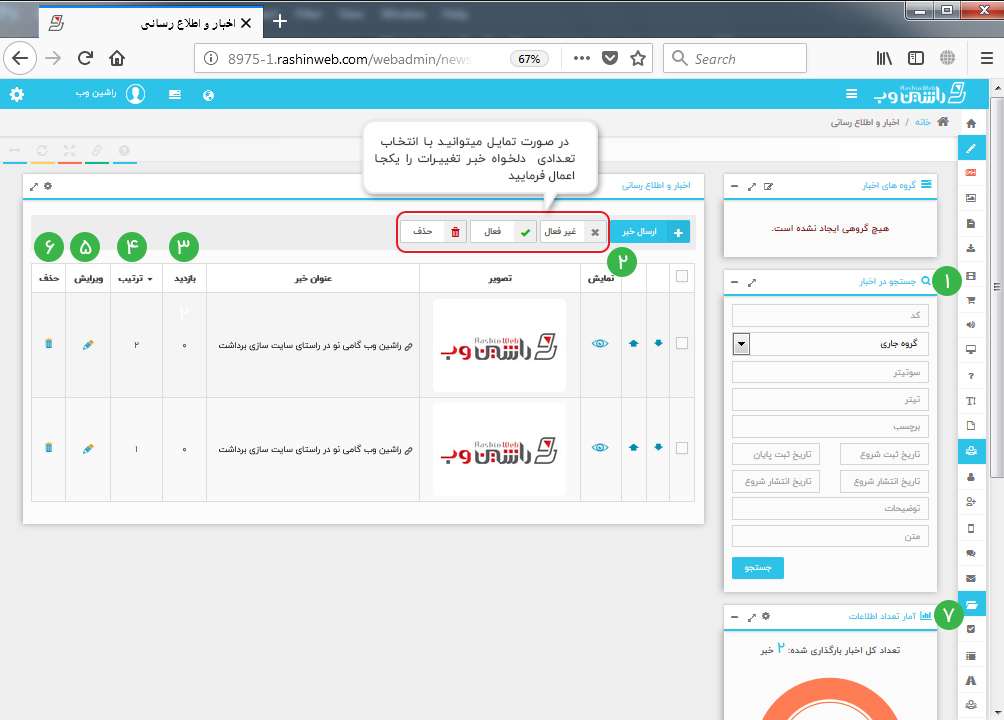
Task: Click the راشین وب user avatar icon
Action: point(135,94)
